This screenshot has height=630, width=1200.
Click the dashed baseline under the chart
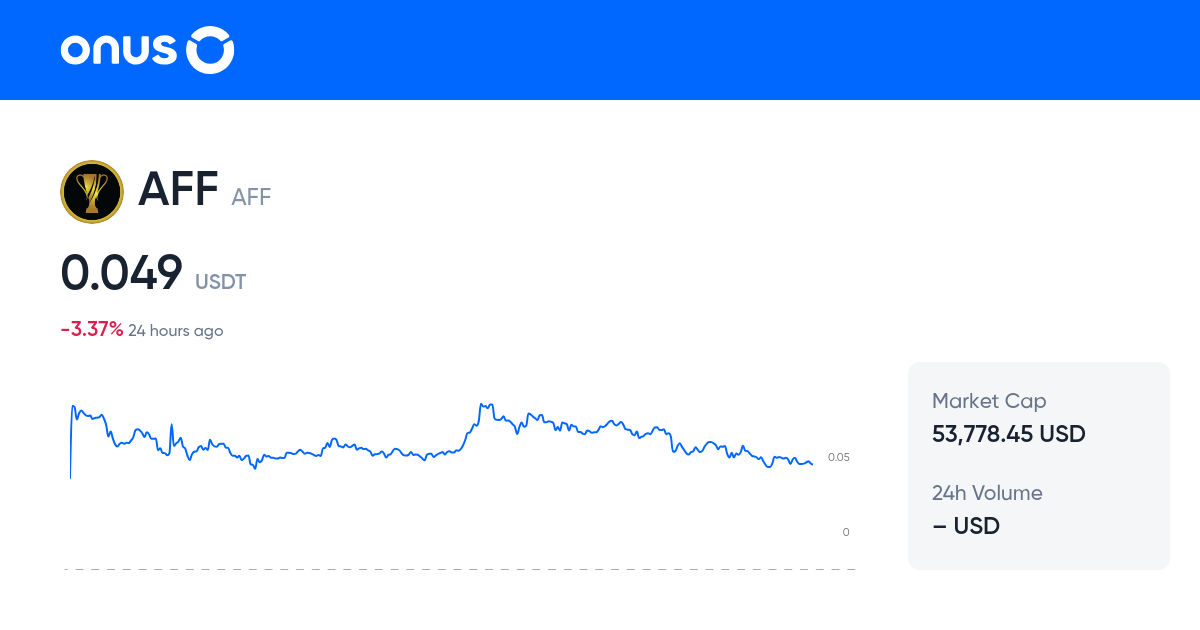[460, 570]
